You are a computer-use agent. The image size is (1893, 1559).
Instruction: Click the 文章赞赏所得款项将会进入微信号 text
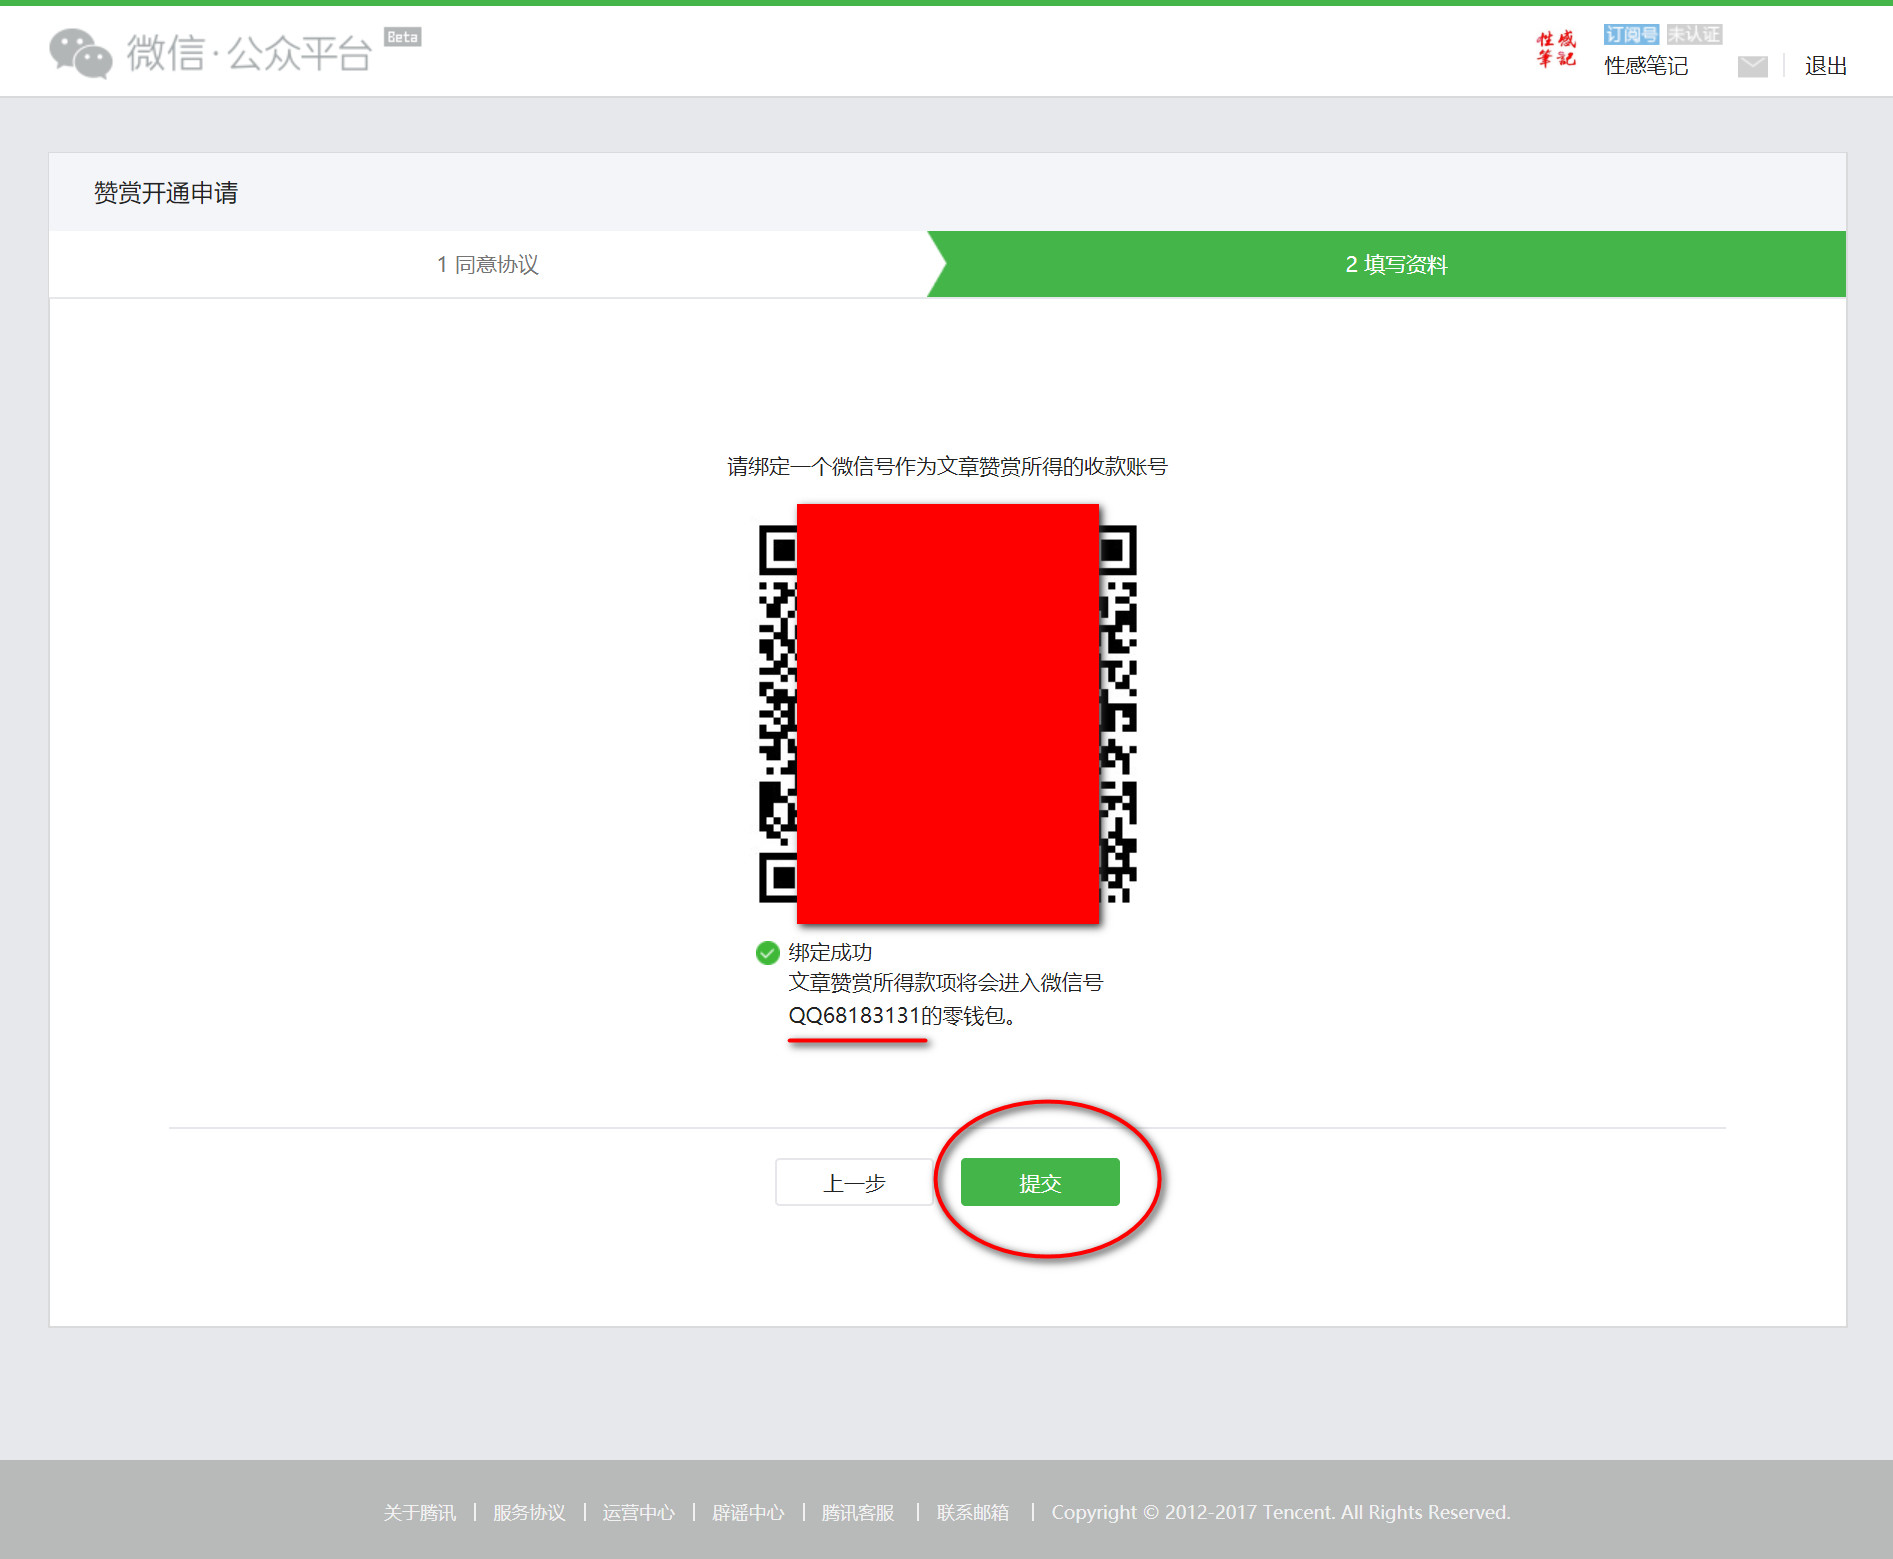pyautogui.click(x=945, y=983)
